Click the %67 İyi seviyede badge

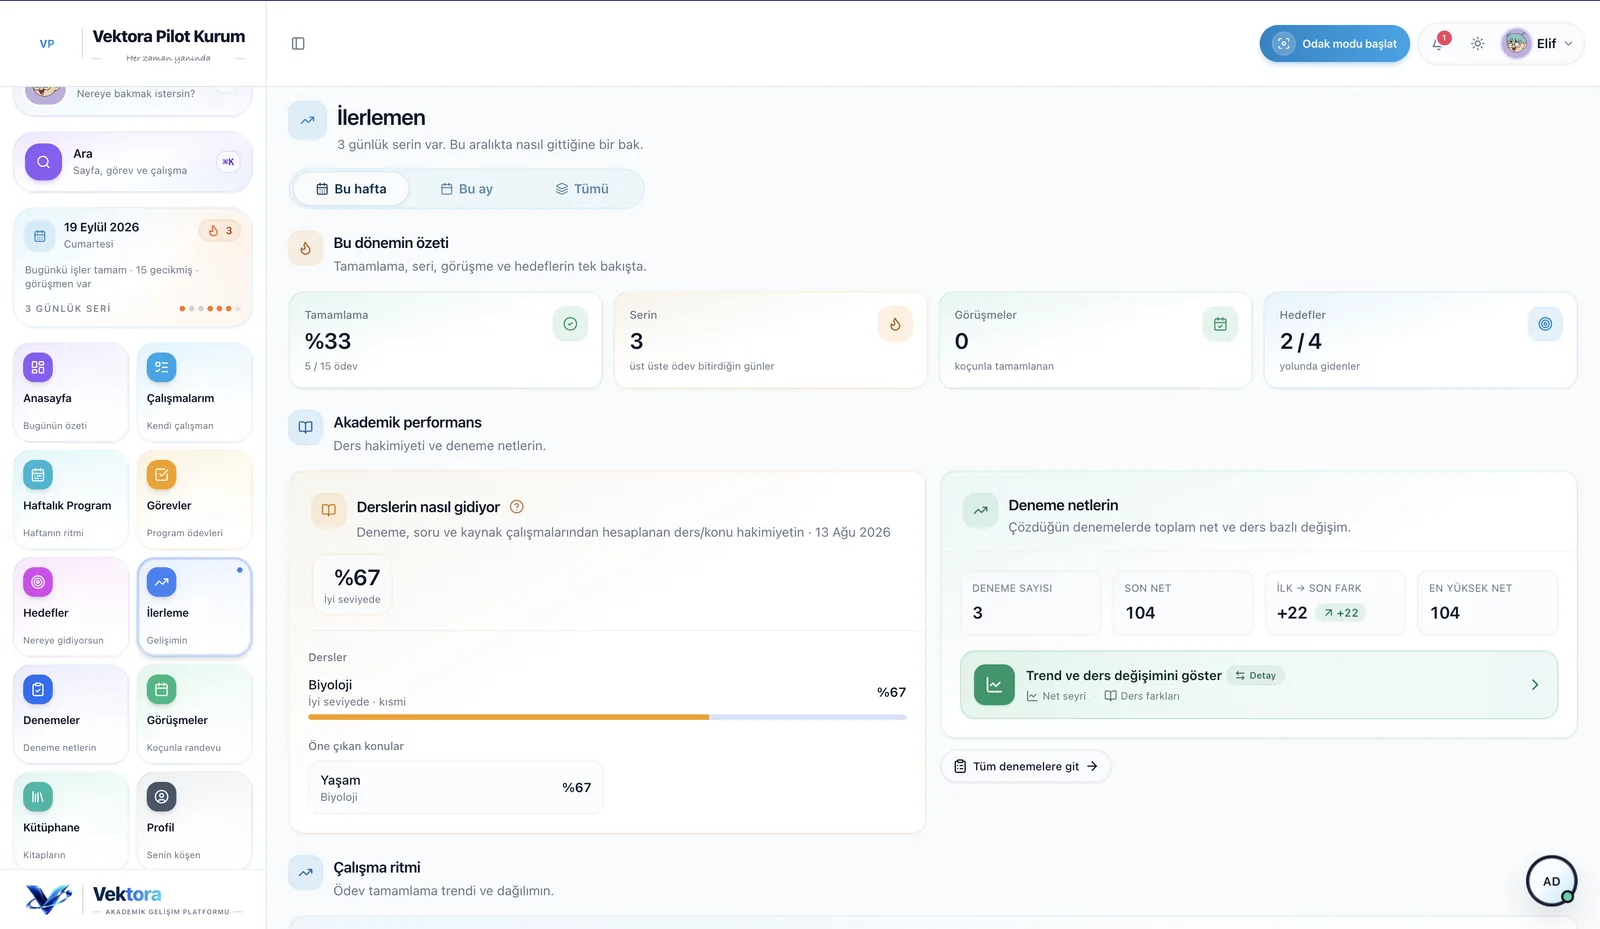point(353,584)
